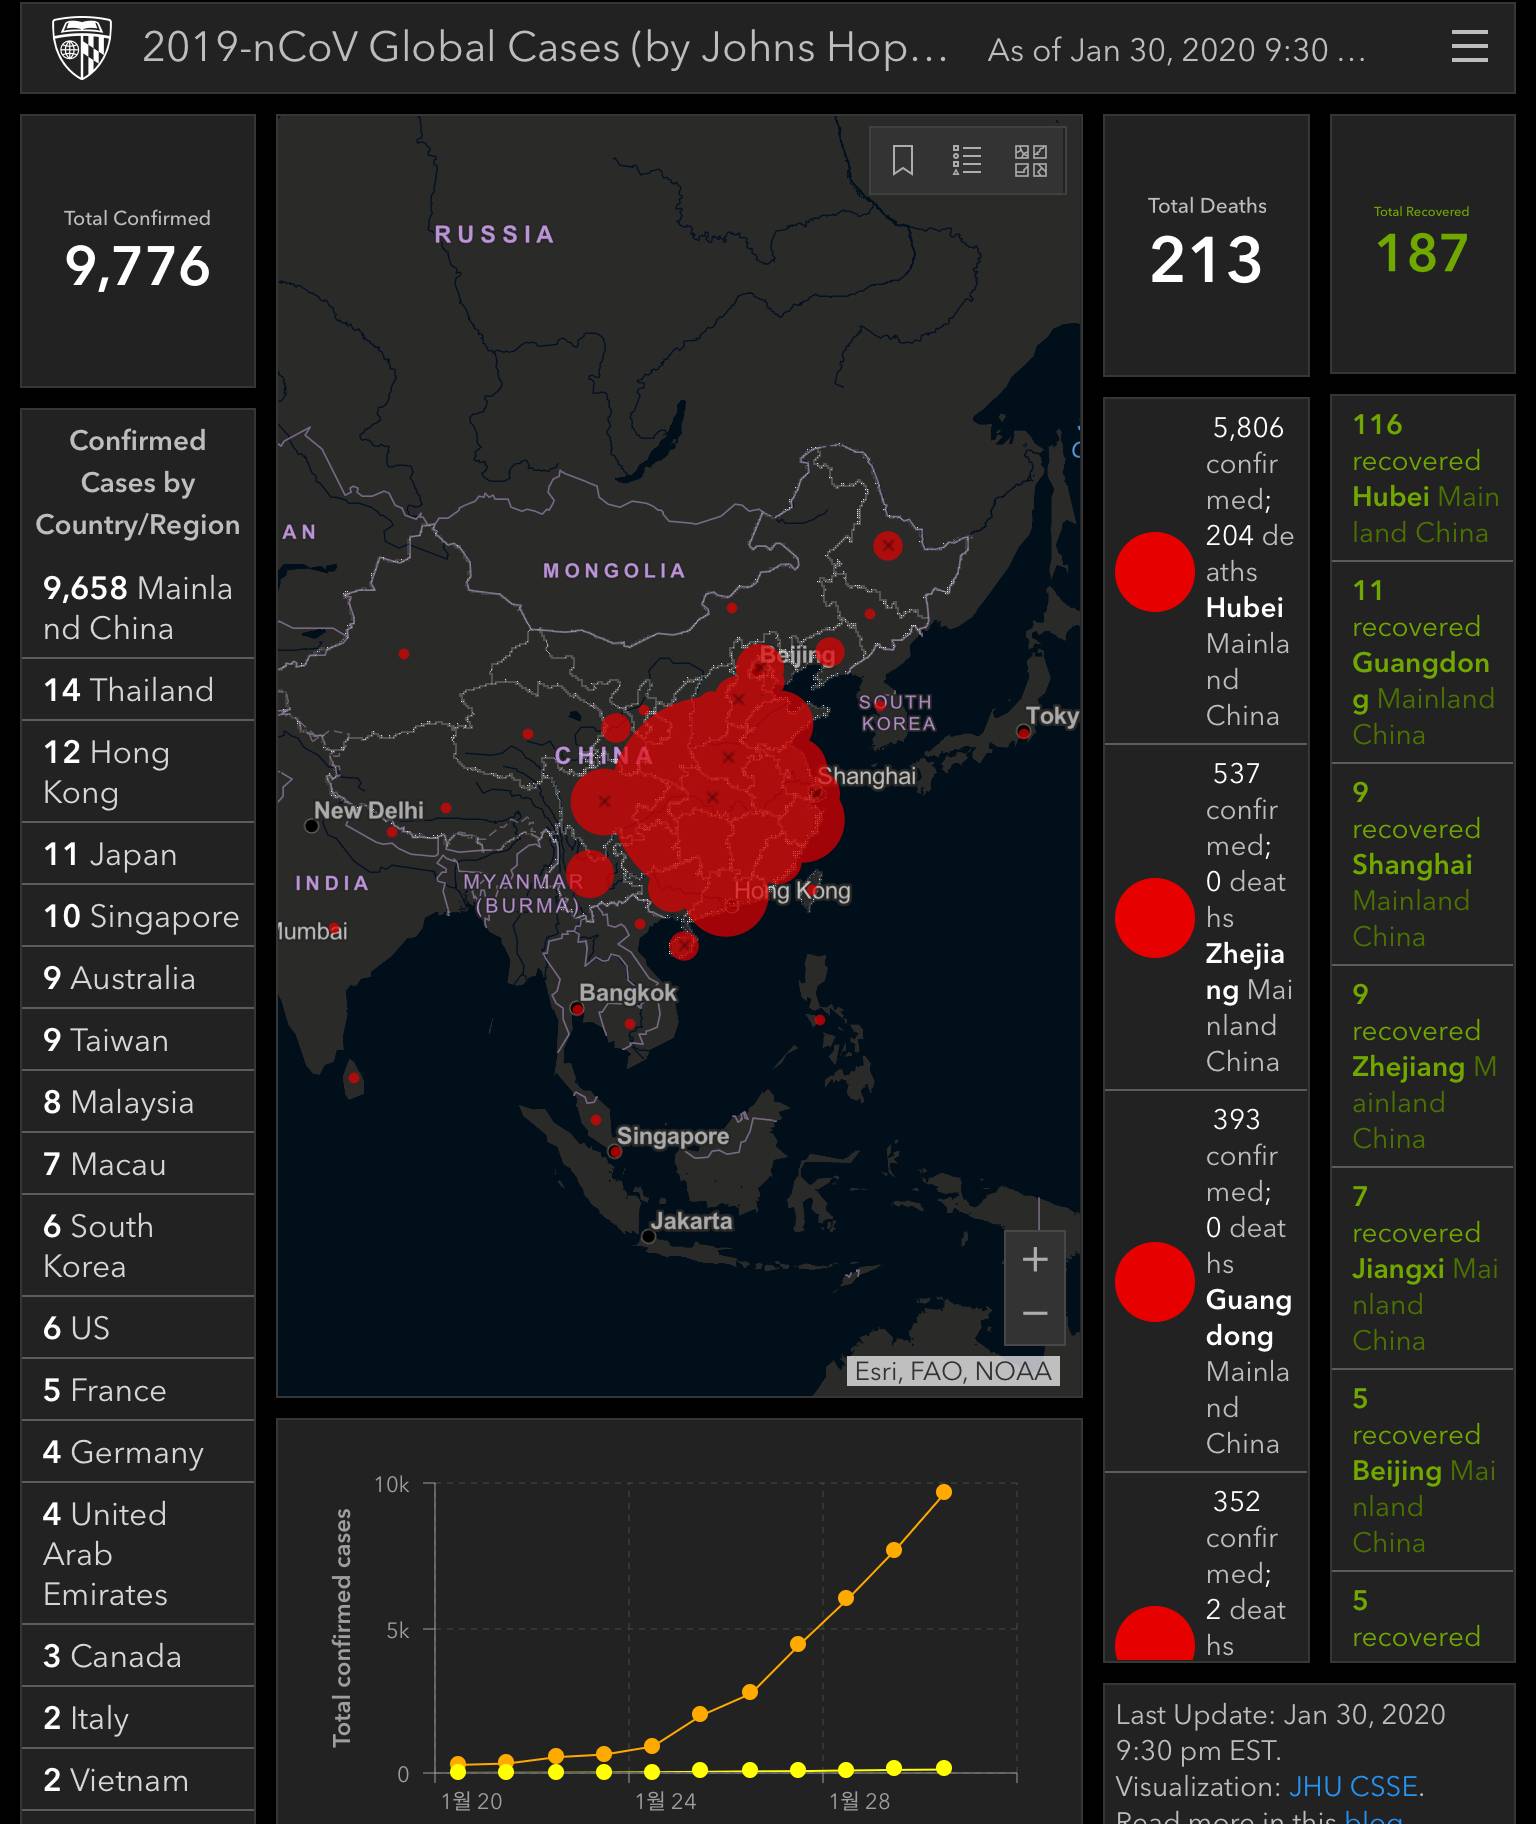Click the Johns Hopkins shield logo
This screenshot has width=1536, height=1824.
(81, 47)
